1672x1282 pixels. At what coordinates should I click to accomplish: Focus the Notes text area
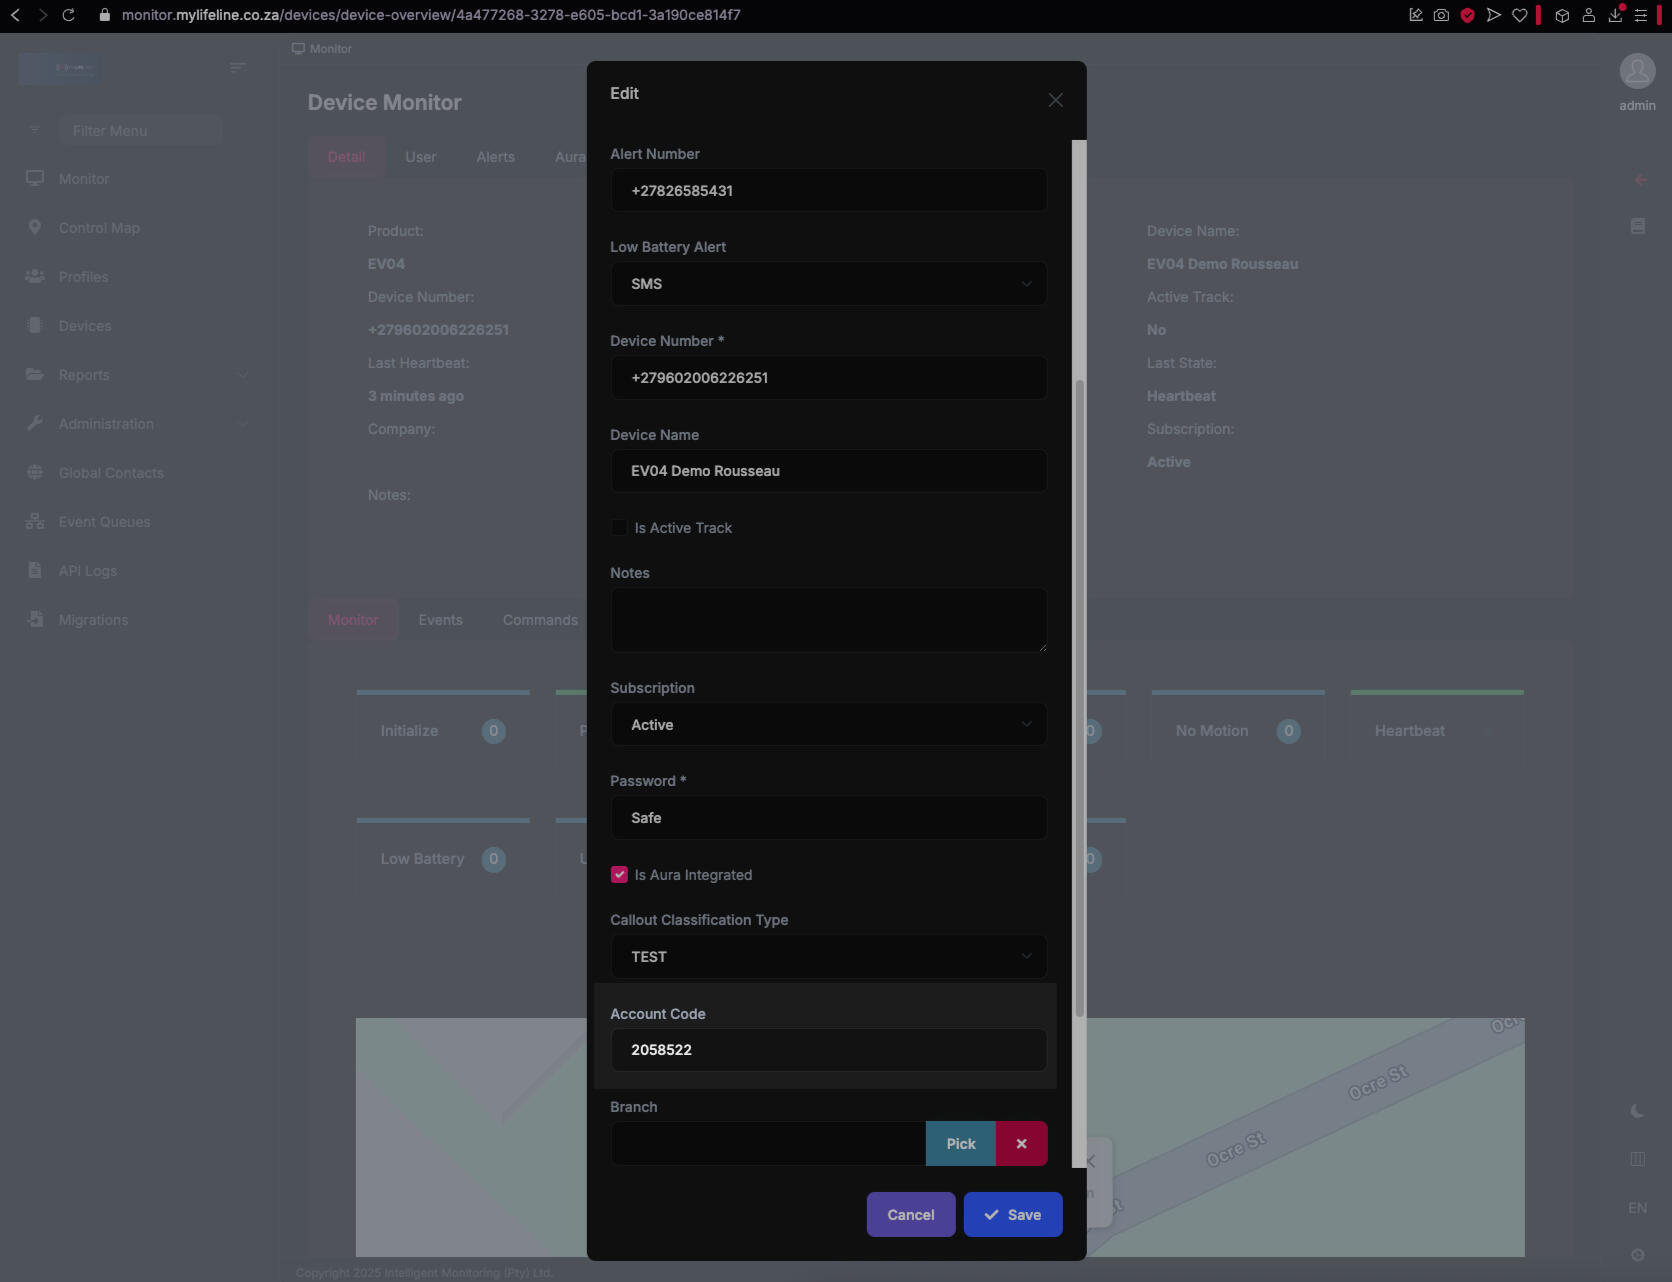[x=828, y=620]
